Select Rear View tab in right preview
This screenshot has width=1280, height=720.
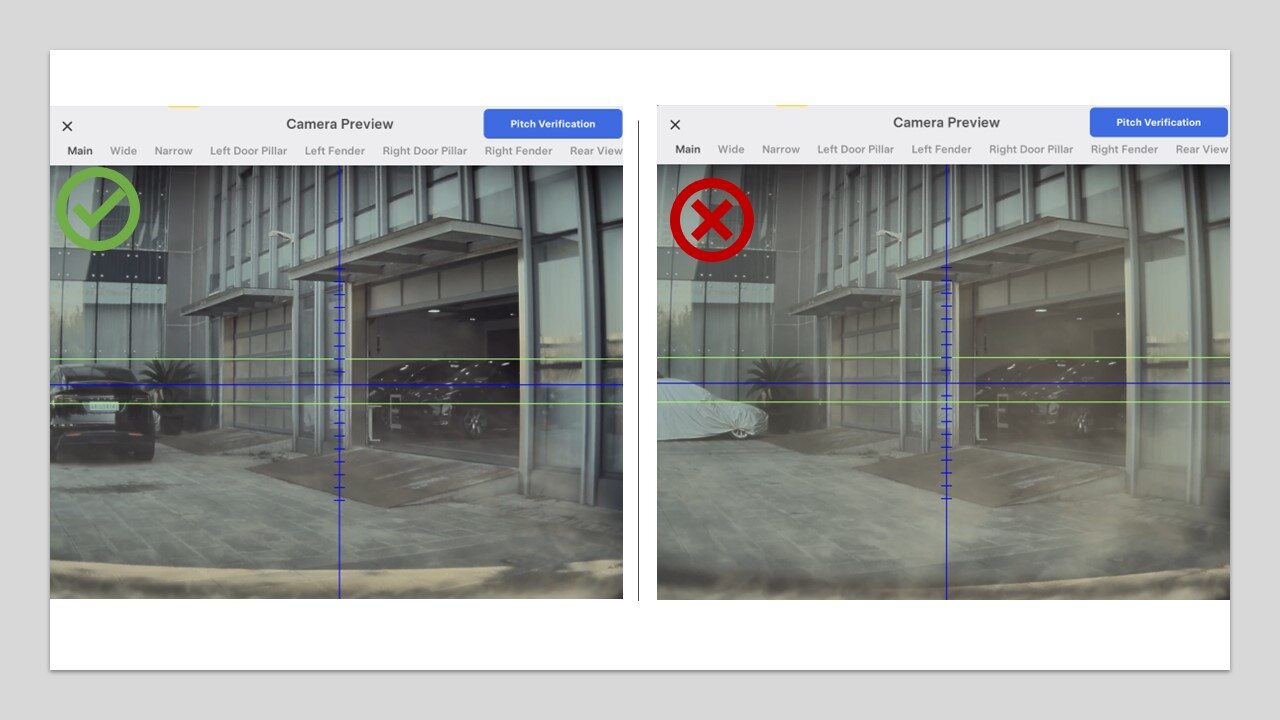[x=1201, y=149]
